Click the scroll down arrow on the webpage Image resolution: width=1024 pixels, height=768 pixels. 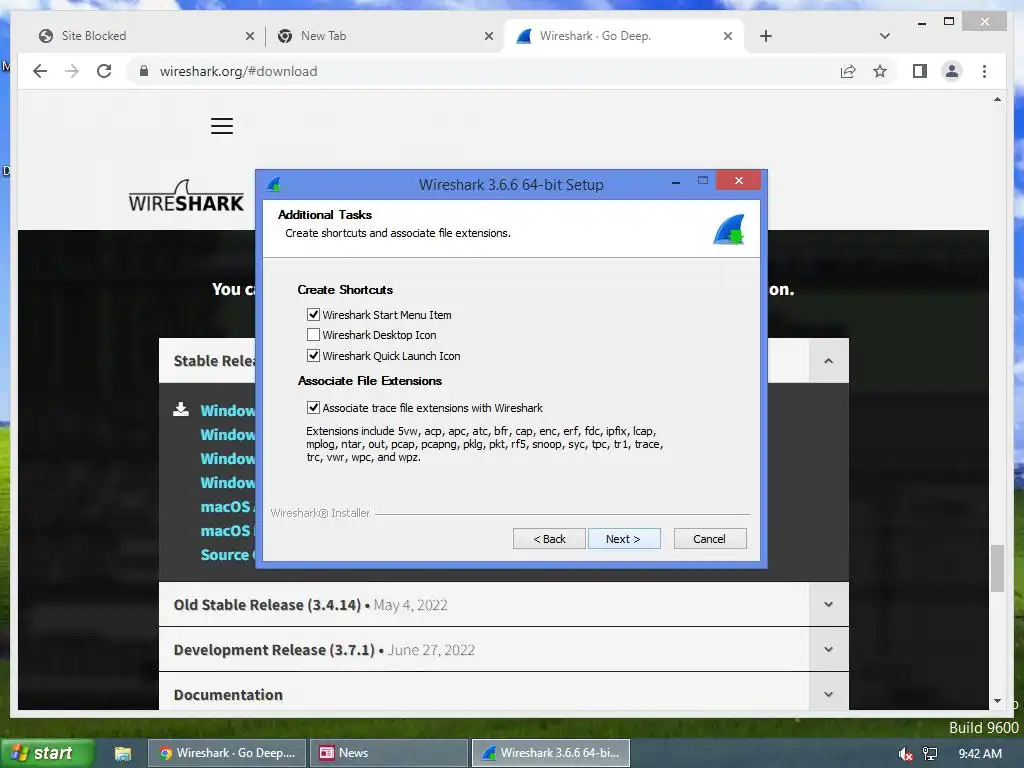pyautogui.click(x=997, y=701)
